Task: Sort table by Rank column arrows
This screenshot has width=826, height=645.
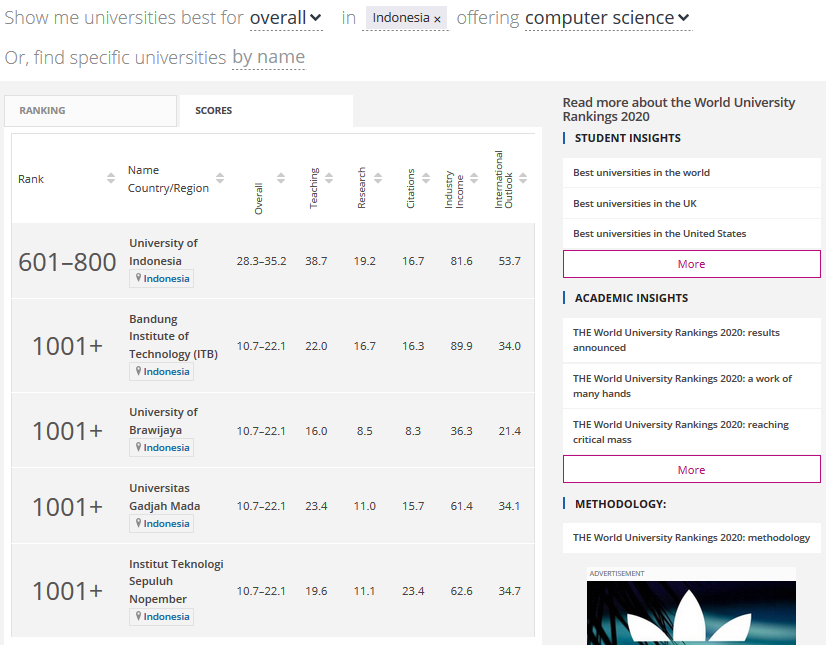Action: coord(111,179)
